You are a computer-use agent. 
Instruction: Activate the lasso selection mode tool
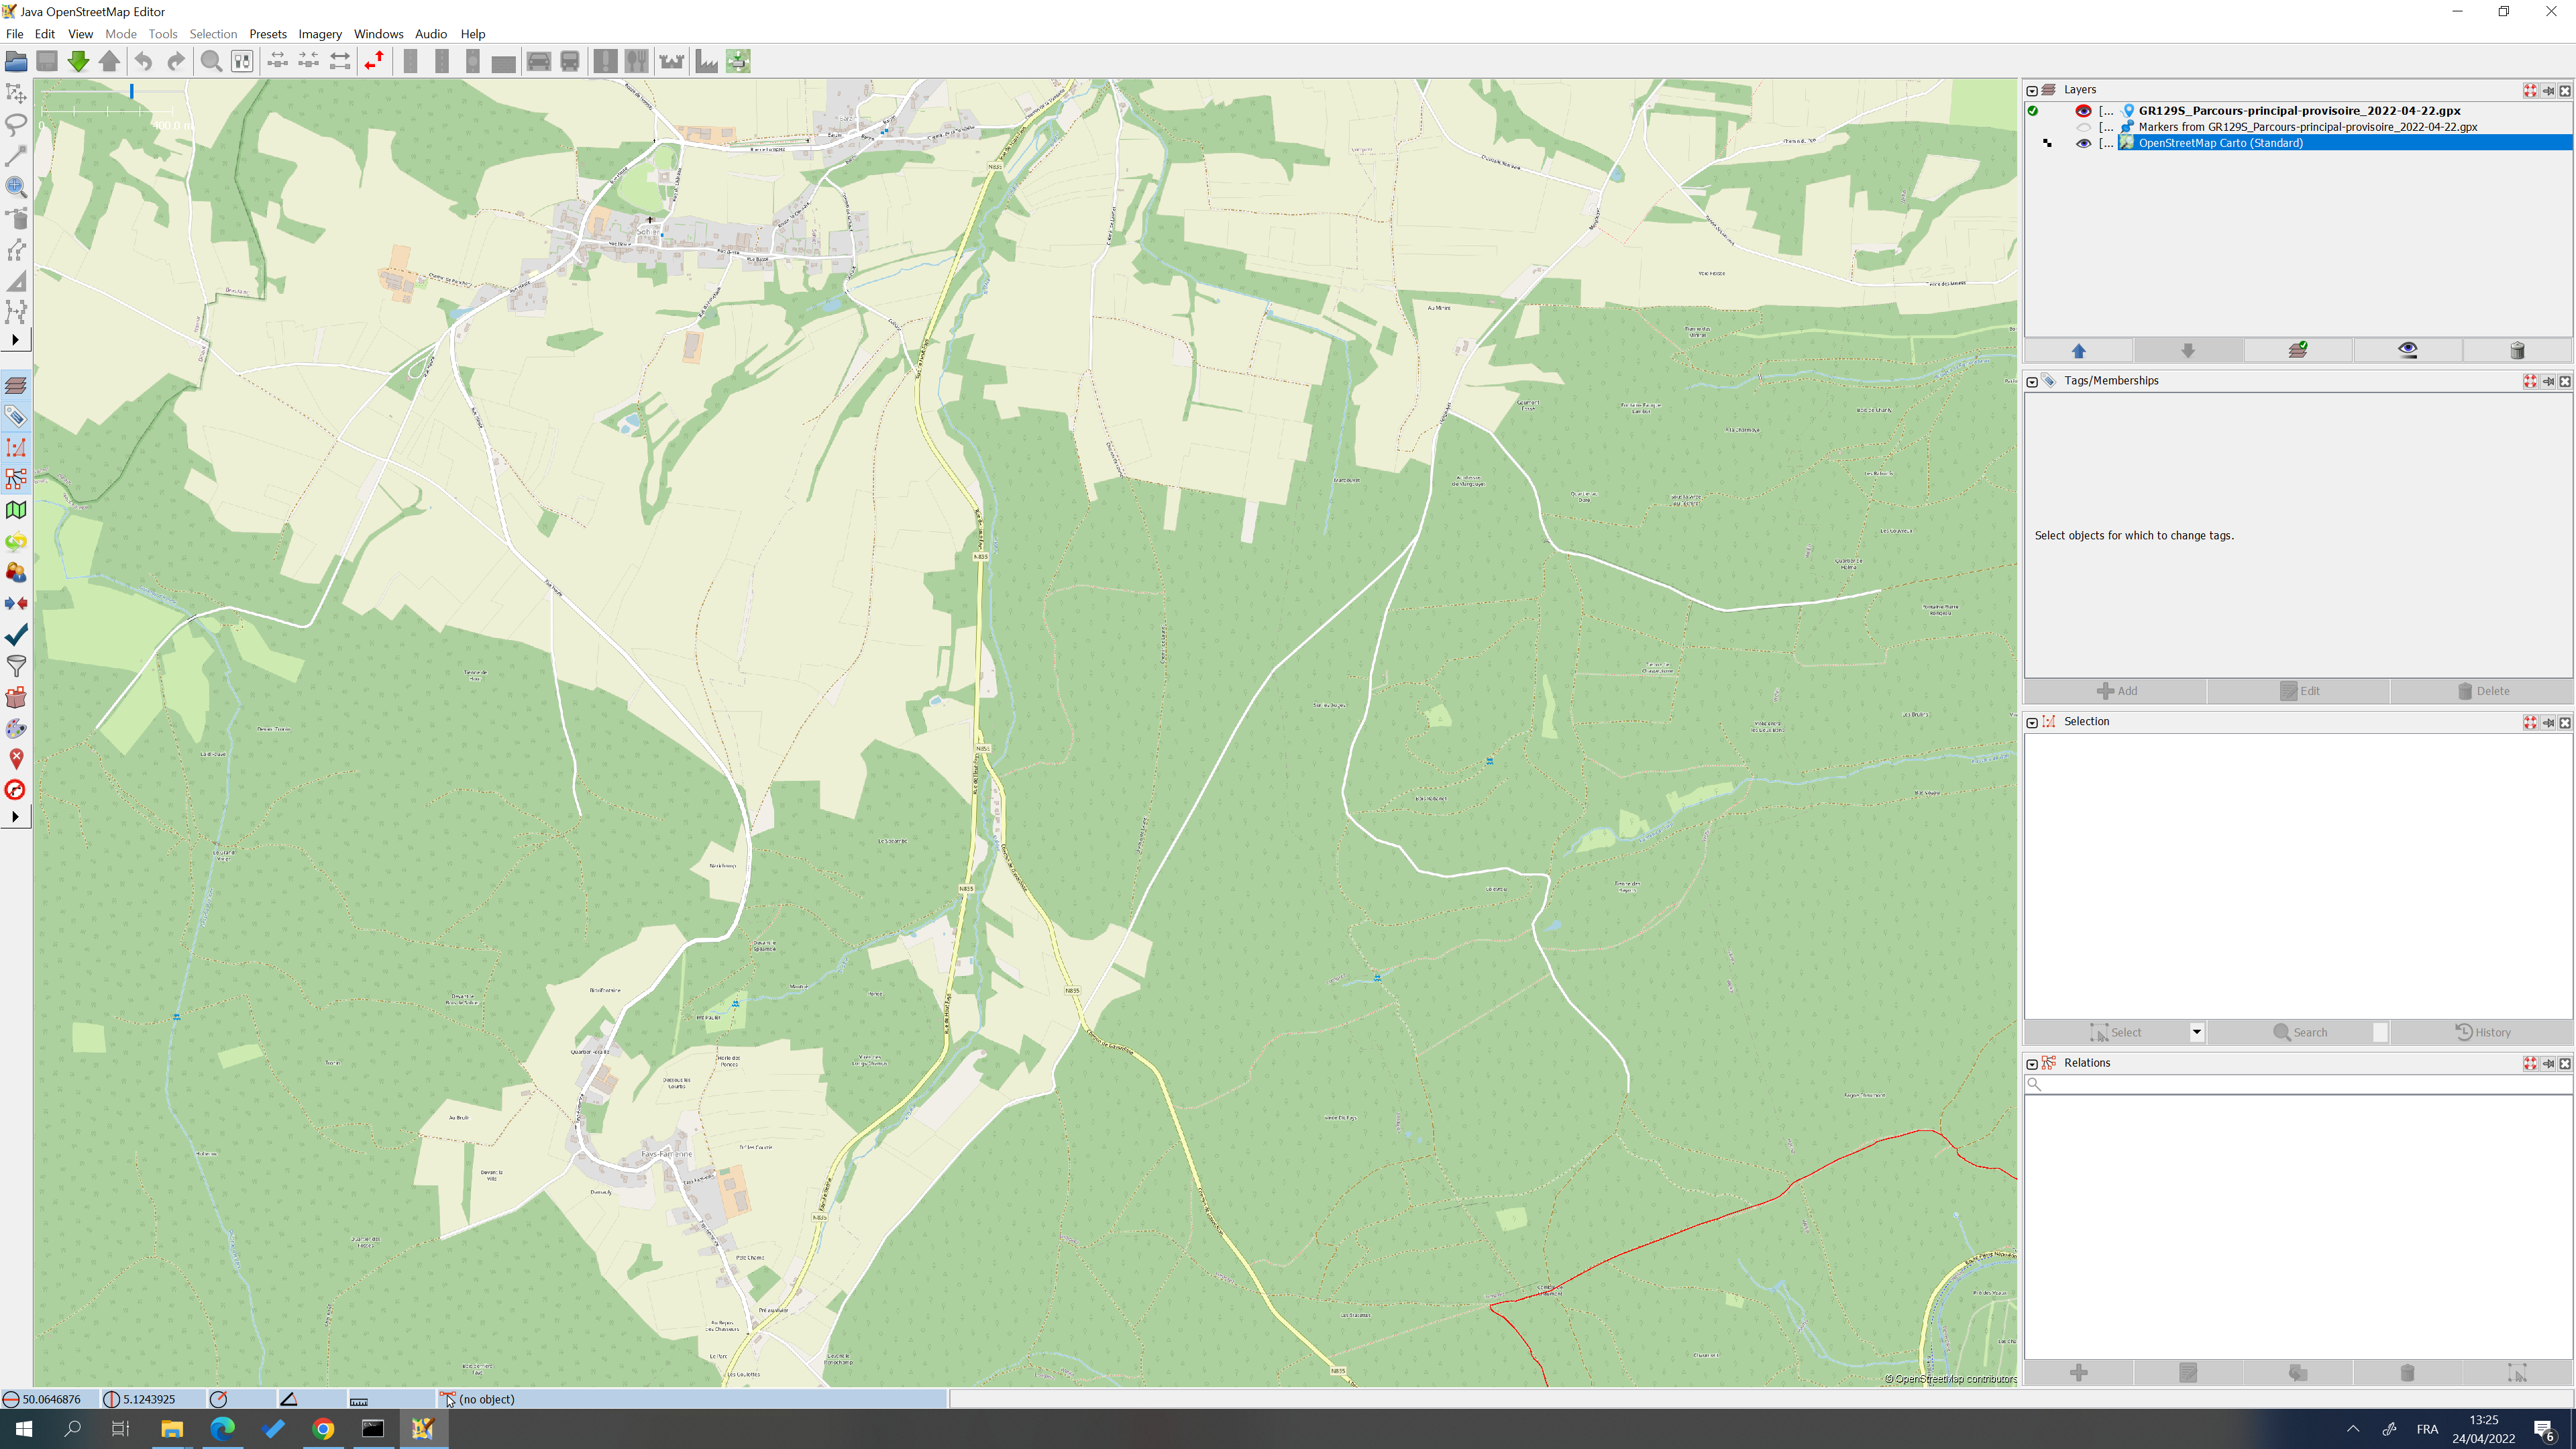tap(16, 124)
